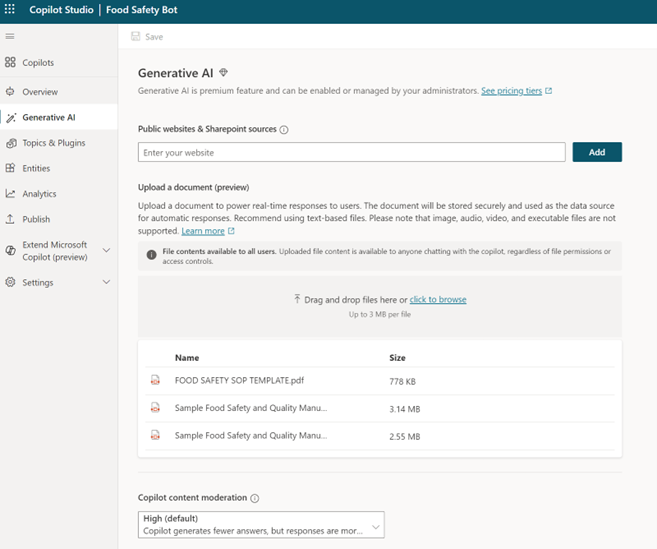Select Sample Food Safety file sized 3.14 MB
Screen dimensions: 657x549
pos(251,408)
